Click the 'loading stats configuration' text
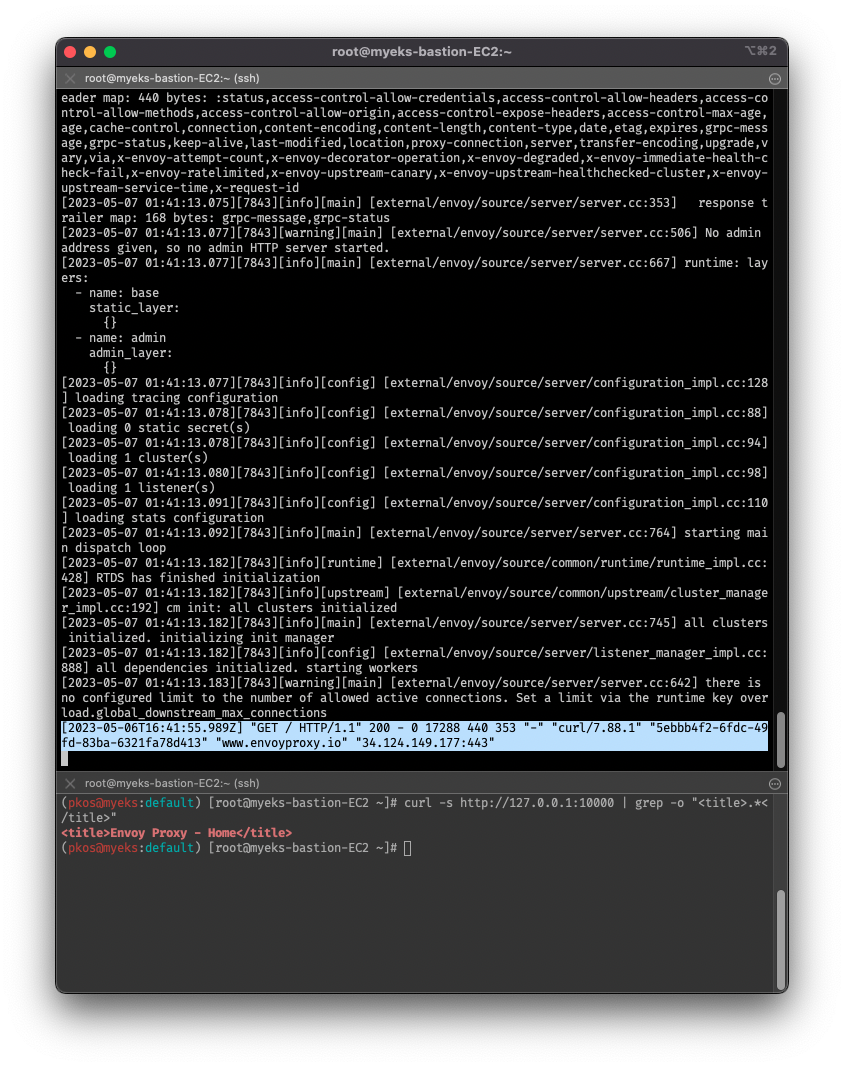The height and width of the screenshot is (1067, 844). click(x=169, y=518)
